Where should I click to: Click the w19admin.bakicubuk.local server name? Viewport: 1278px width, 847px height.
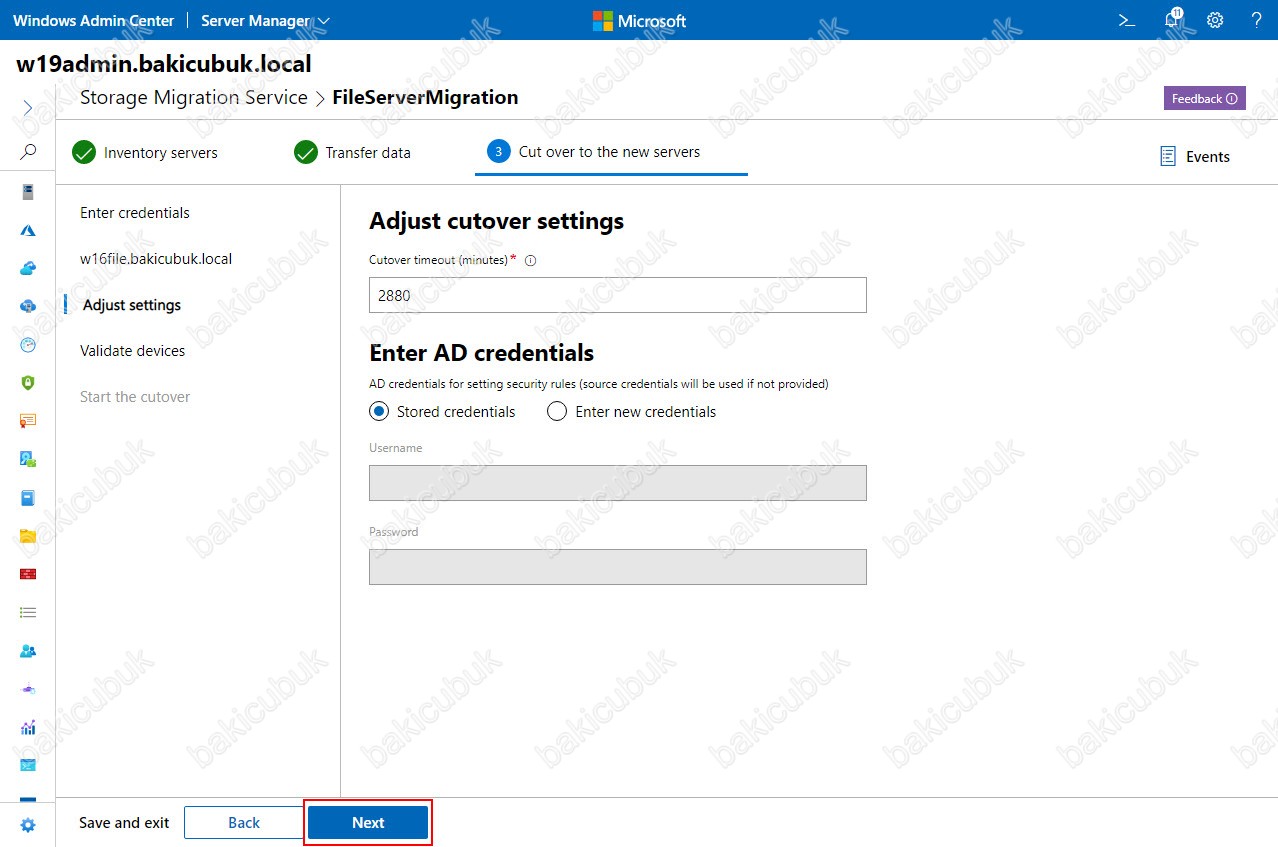tap(164, 64)
